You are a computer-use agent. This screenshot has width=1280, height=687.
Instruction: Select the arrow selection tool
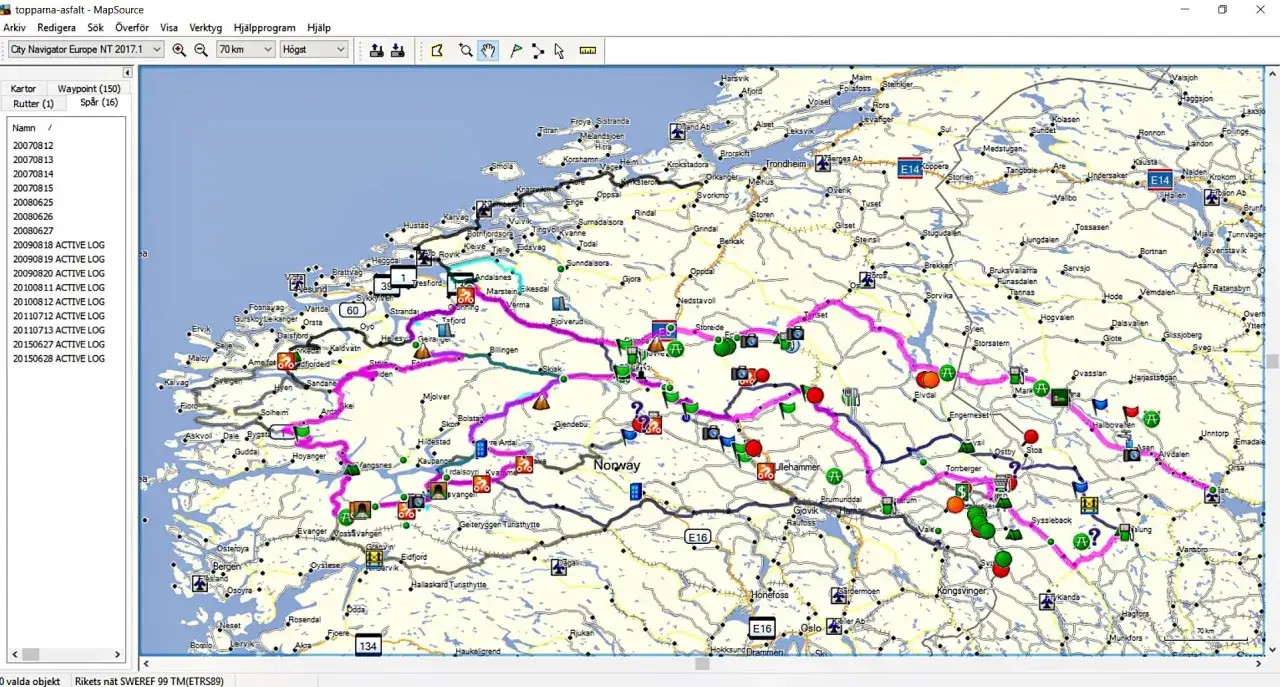pos(559,50)
